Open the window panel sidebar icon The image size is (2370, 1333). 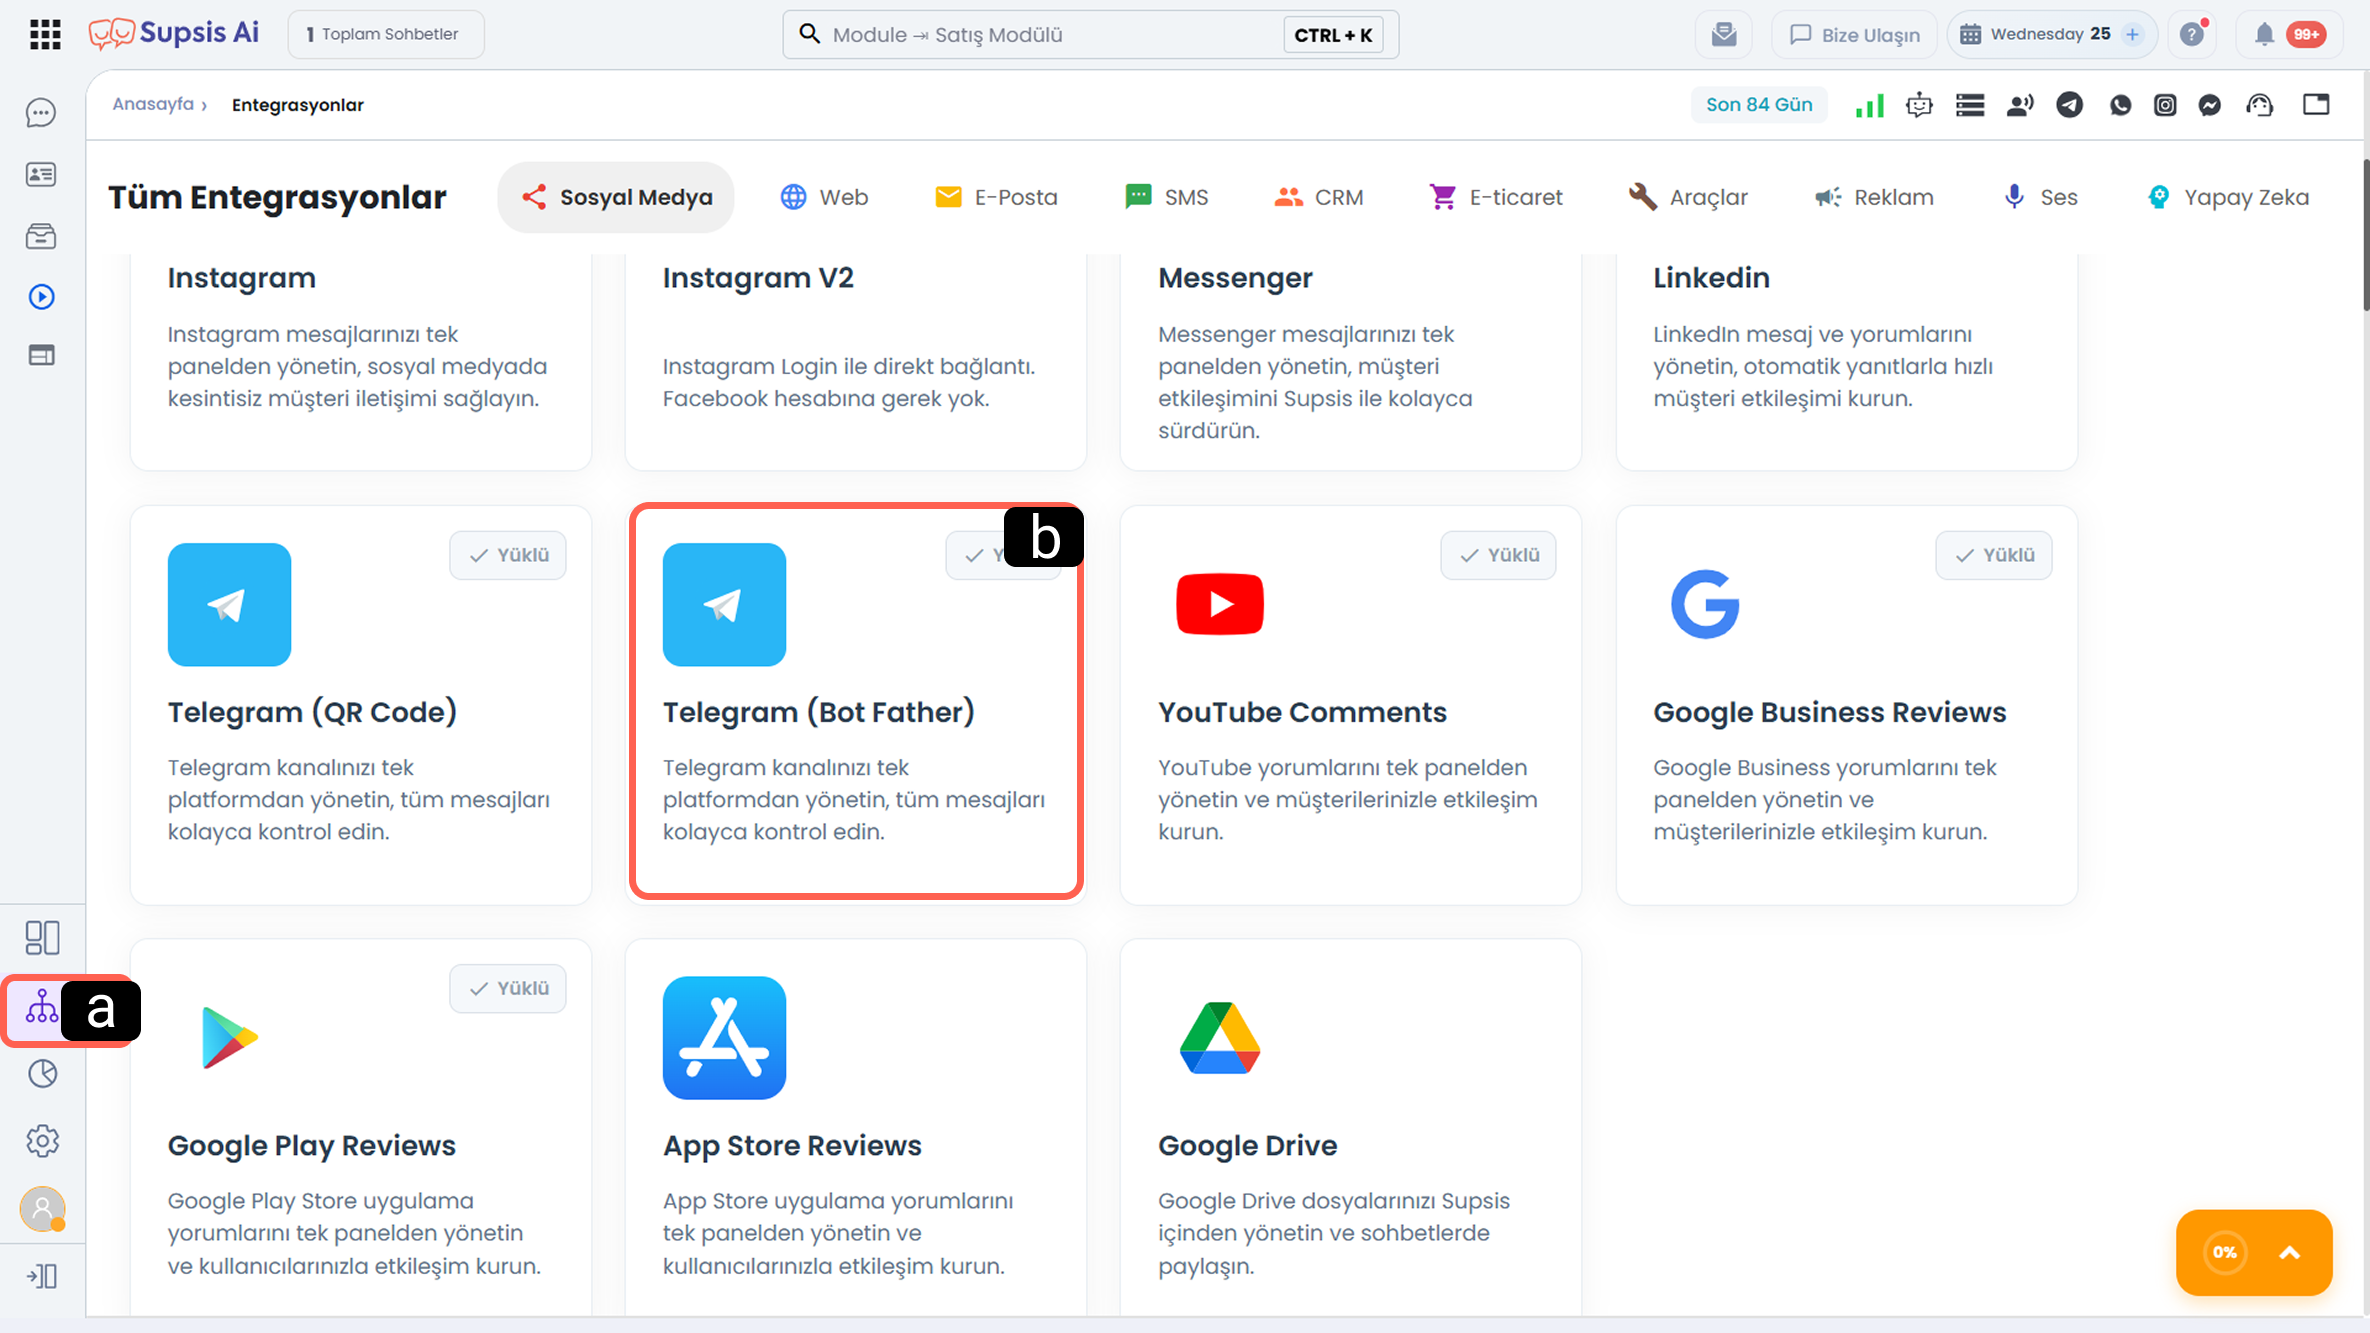(41, 355)
